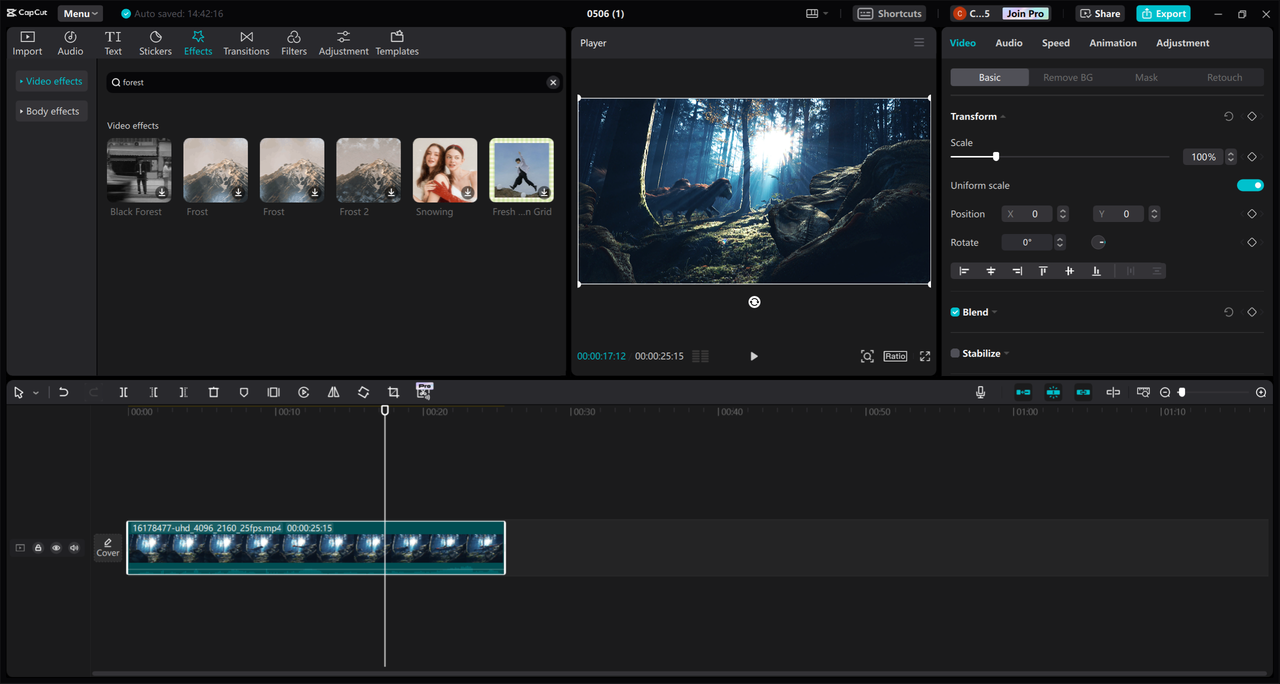Open the Filters panel
The height and width of the screenshot is (684, 1280).
pyautogui.click(x=294, y=43)
